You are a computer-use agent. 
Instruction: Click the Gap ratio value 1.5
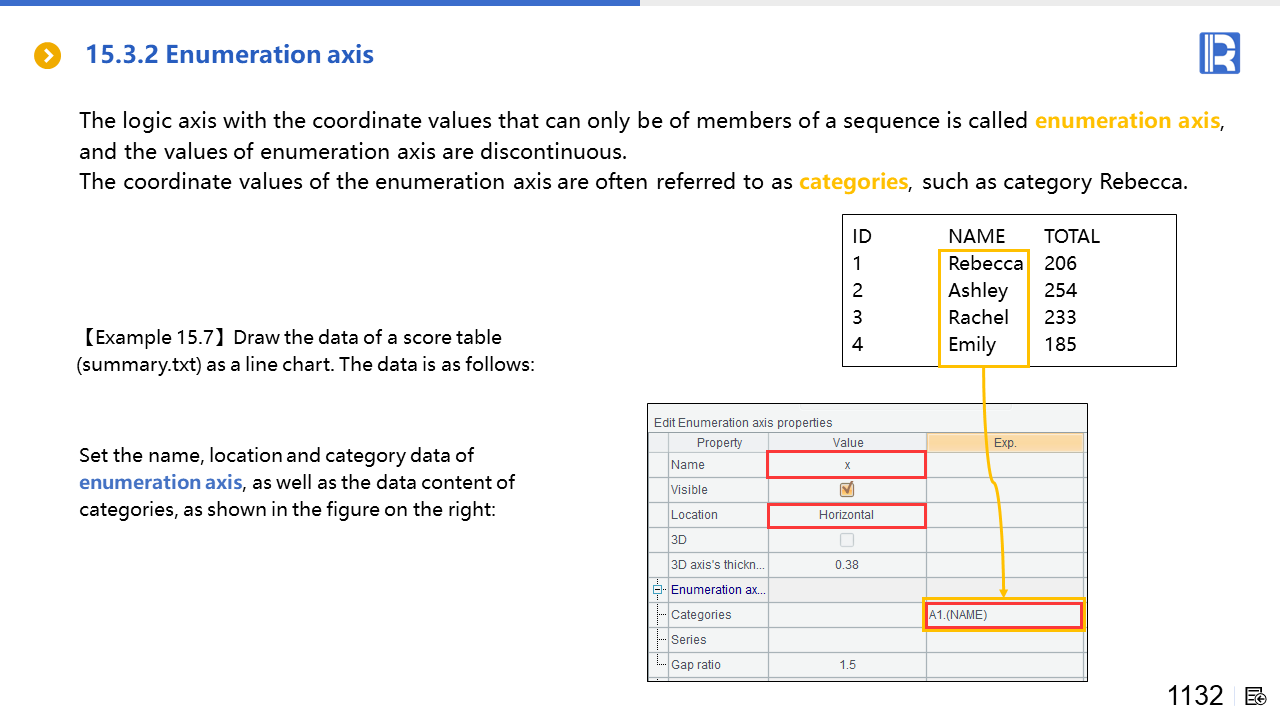847,665
